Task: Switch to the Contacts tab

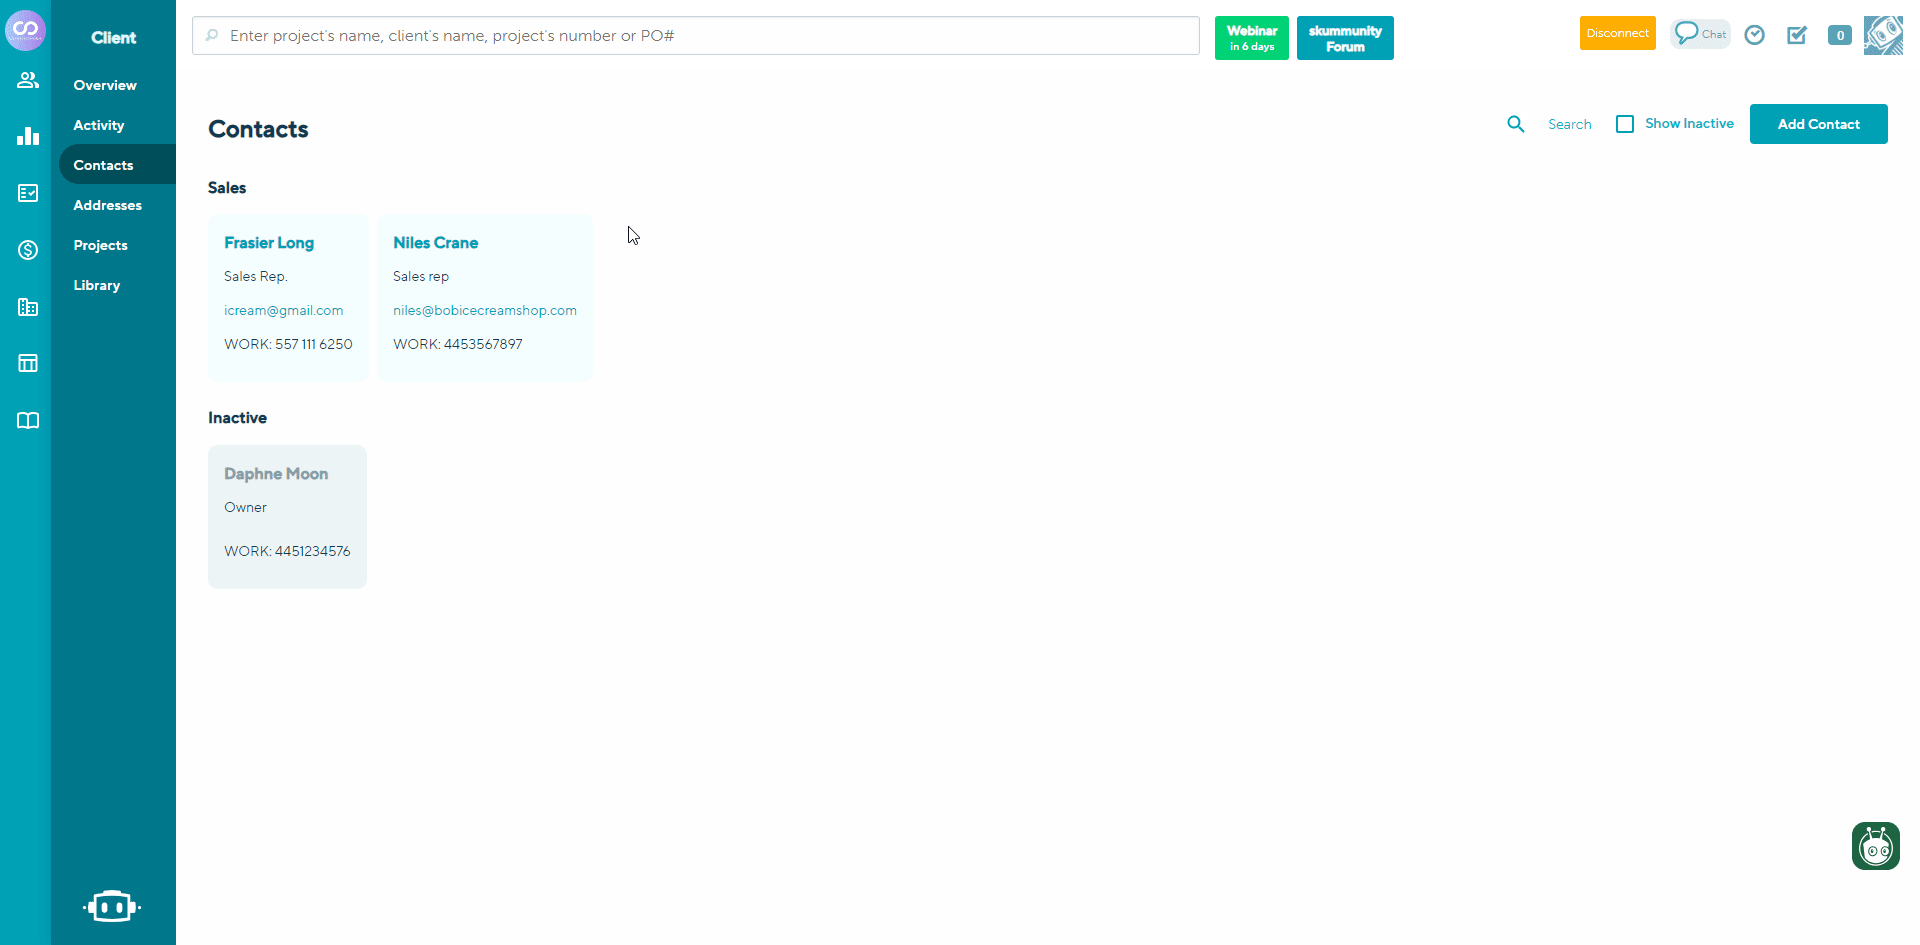Action: coord(103,164)
